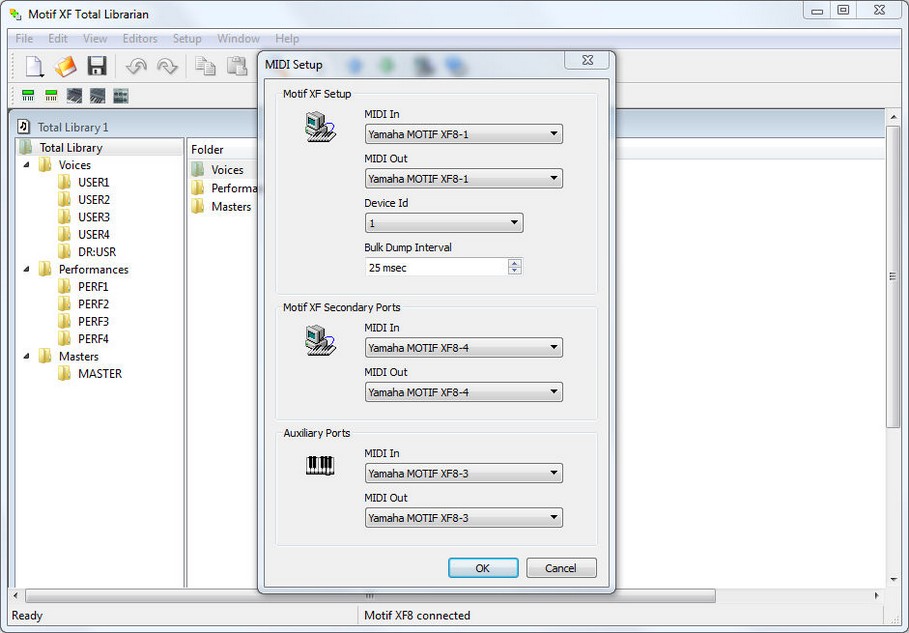Open the Setup menu

coord(187,38)
